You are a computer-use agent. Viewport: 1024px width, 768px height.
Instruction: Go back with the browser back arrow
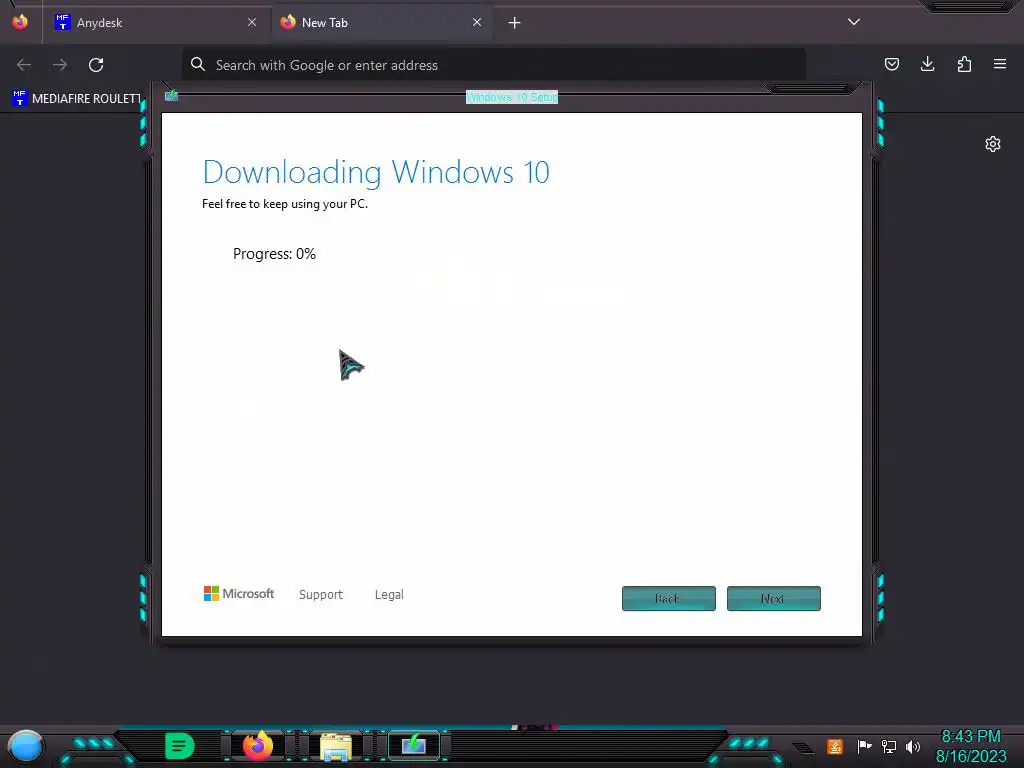(x=24, y=65)
